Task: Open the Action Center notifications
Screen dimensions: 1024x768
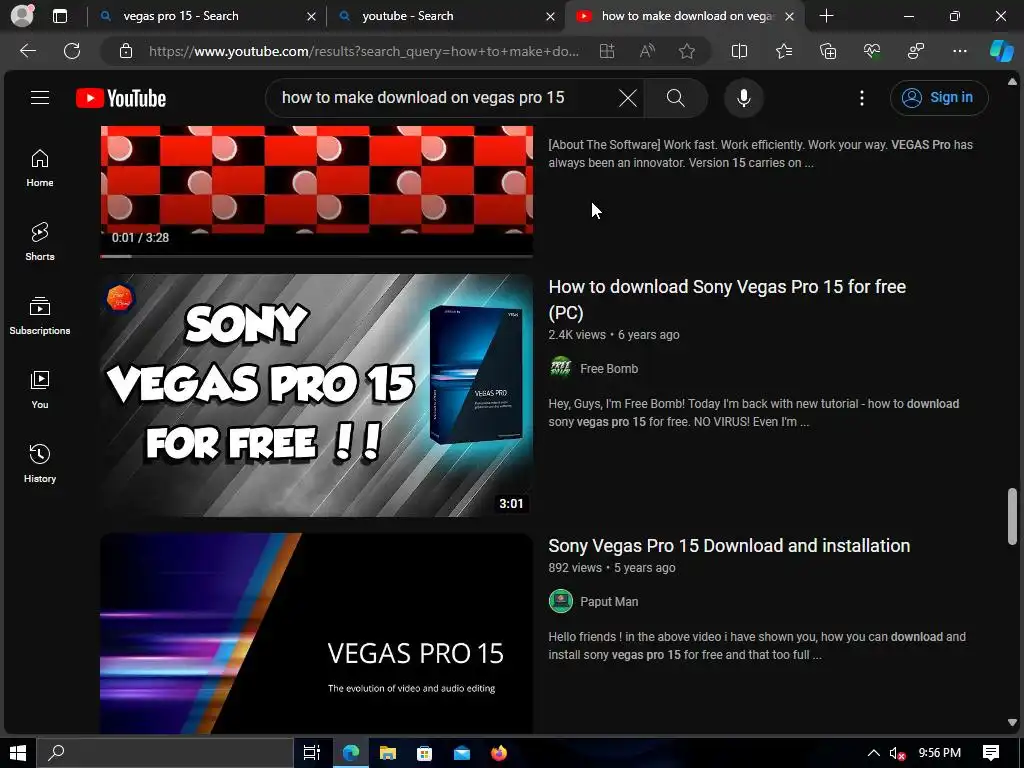Action: tap(991, 753)
